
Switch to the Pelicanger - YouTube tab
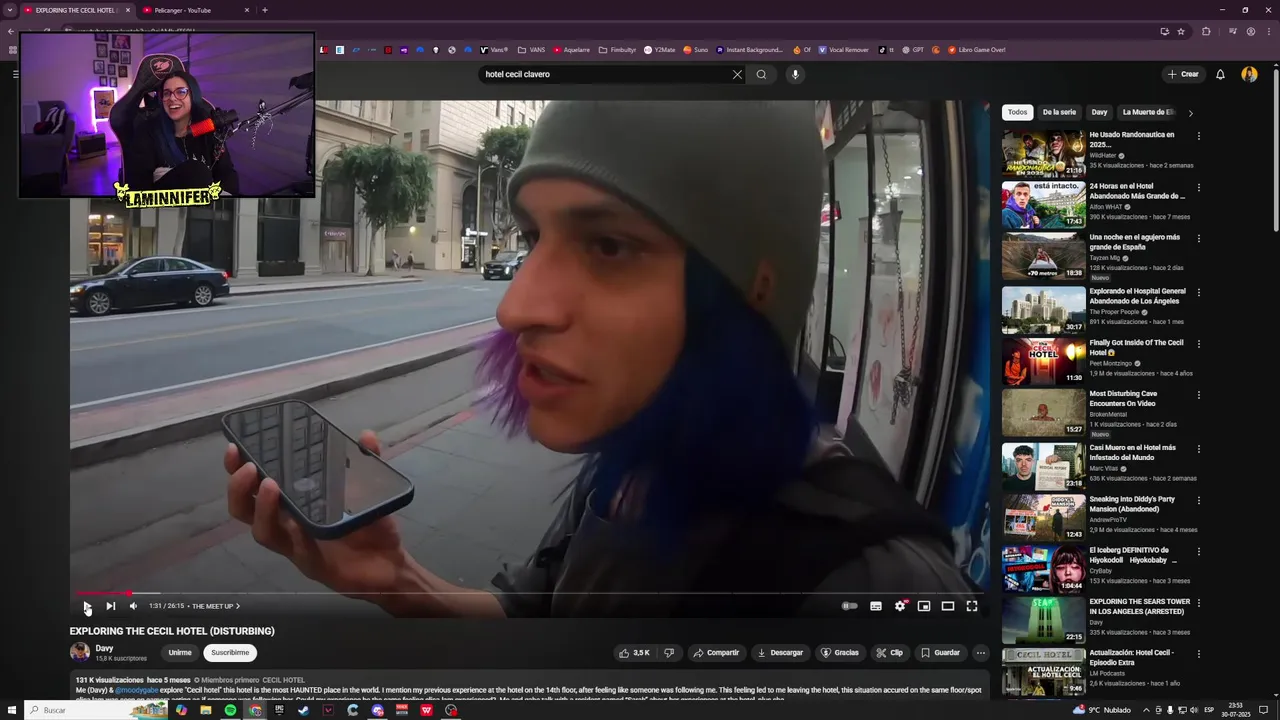195,10
